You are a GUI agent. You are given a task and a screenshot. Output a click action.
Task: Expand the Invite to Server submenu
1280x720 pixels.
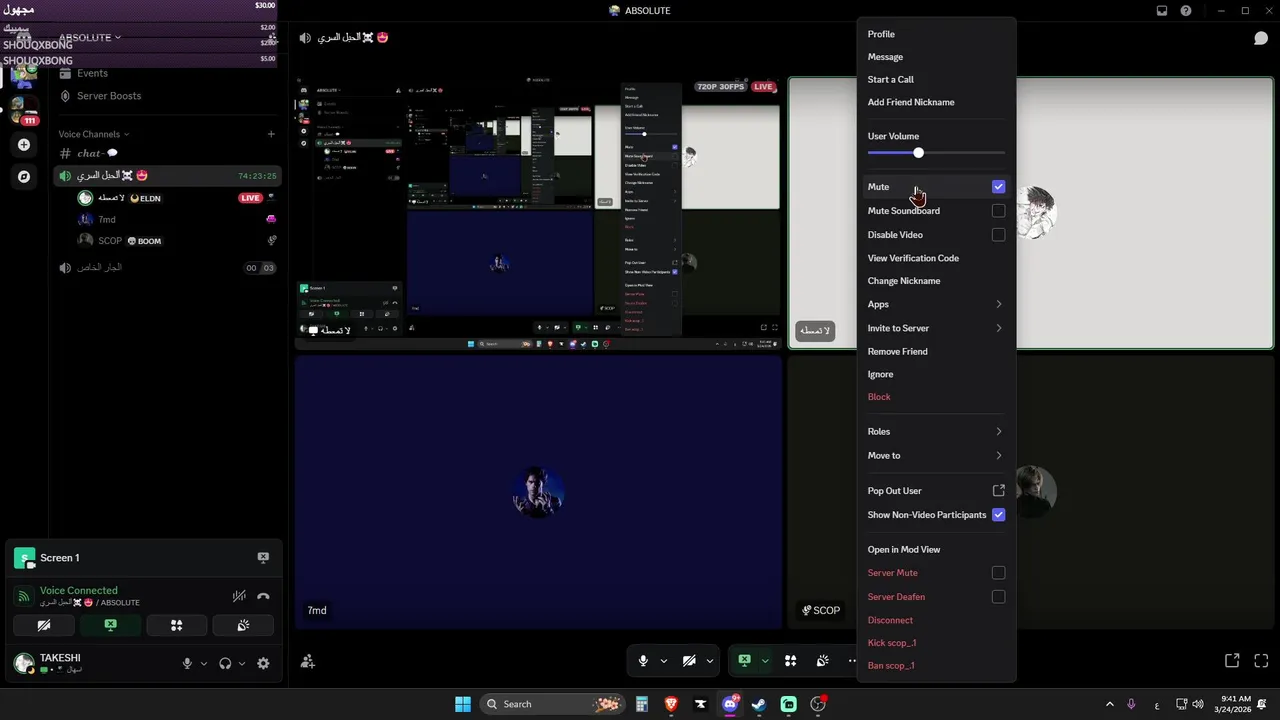point(936,328)
